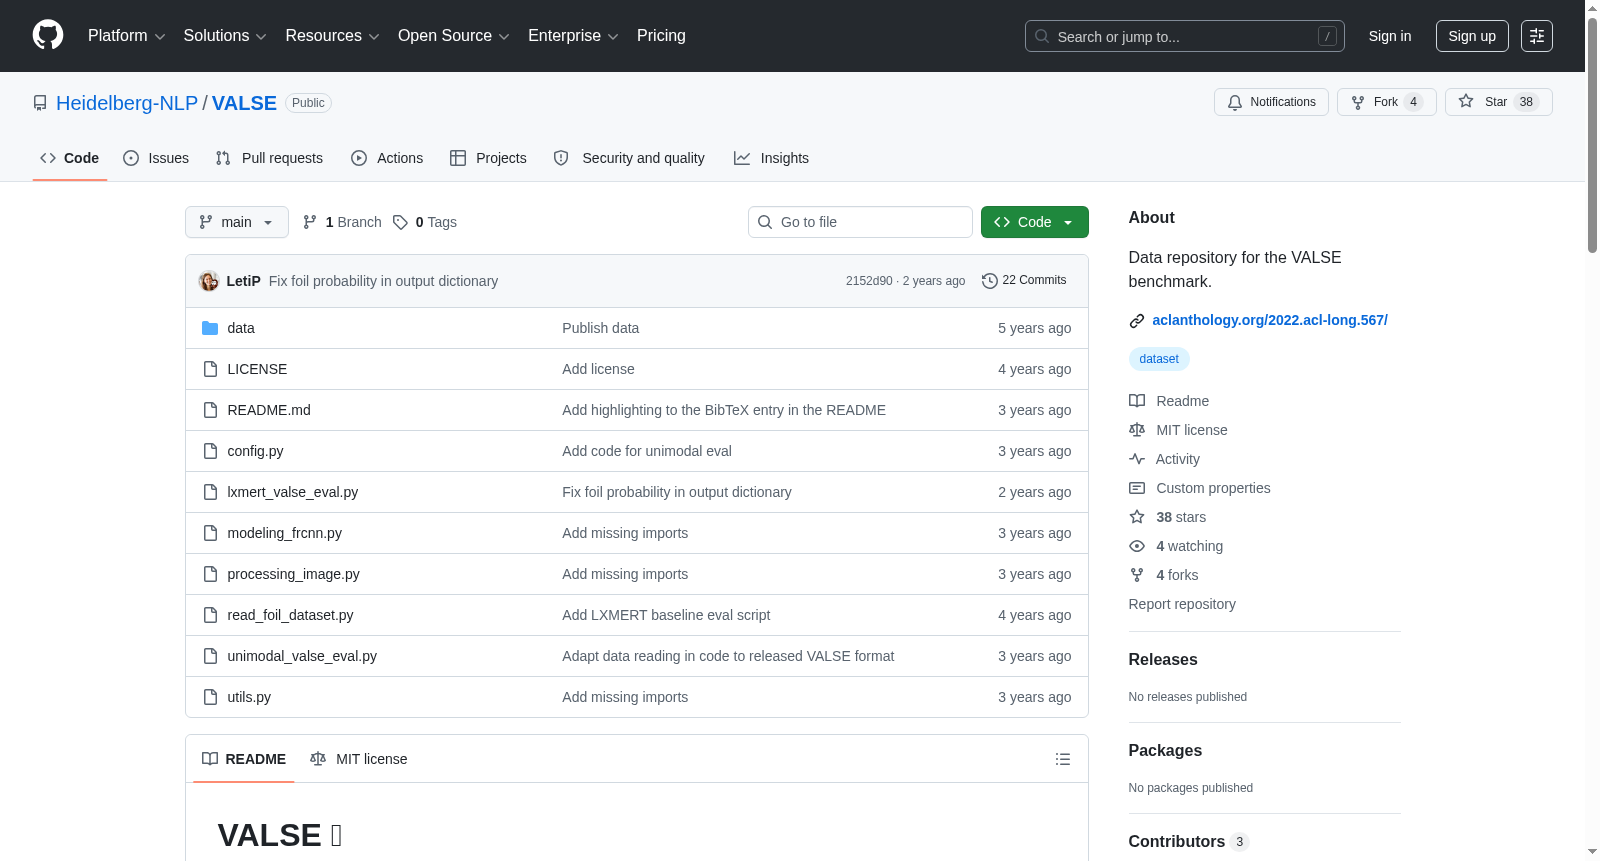Click the dataset topic tag
Image resolution: width=1600 pixels, height=861 pixels.
pos(1159,359)
